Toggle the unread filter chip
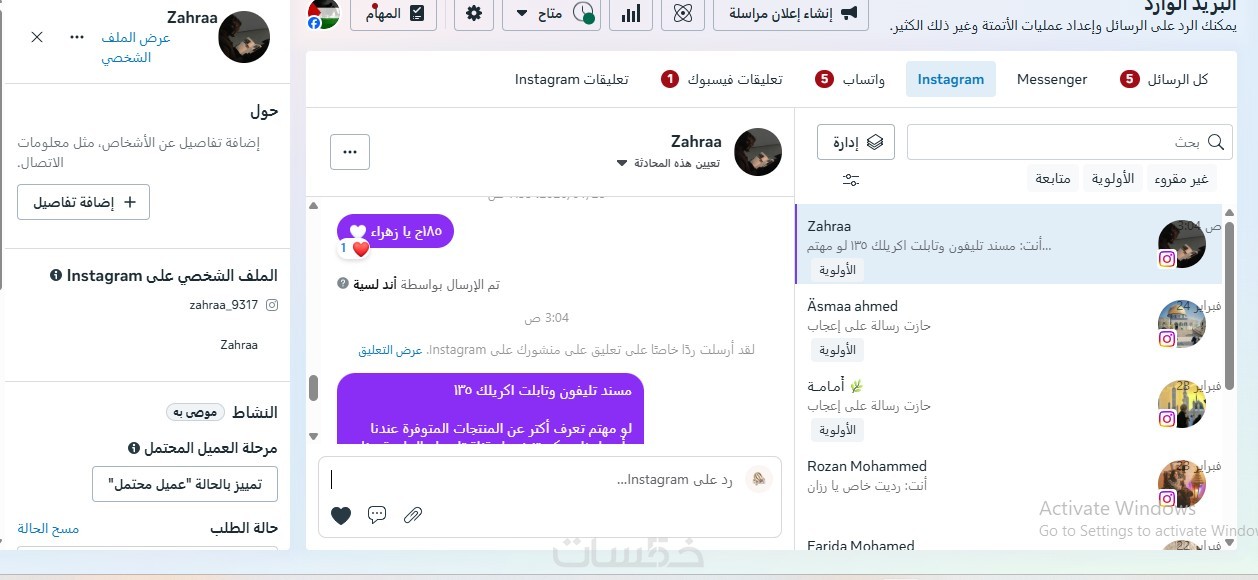 click(1182, 179)
